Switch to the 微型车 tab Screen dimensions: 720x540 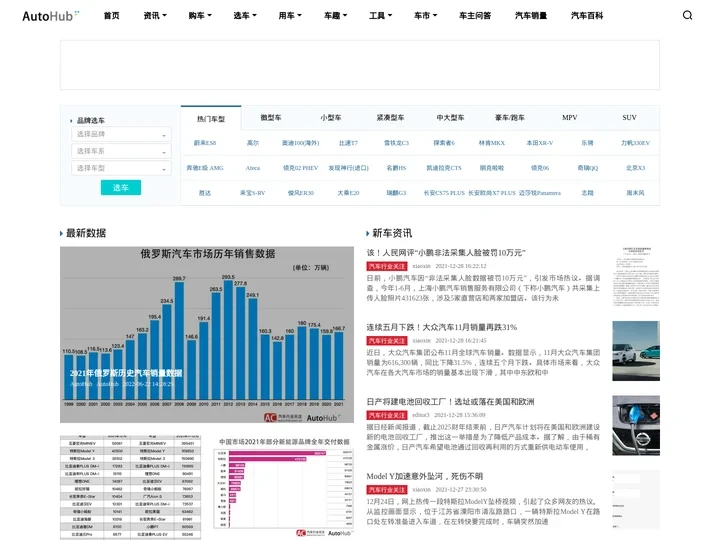coord(271,118)
